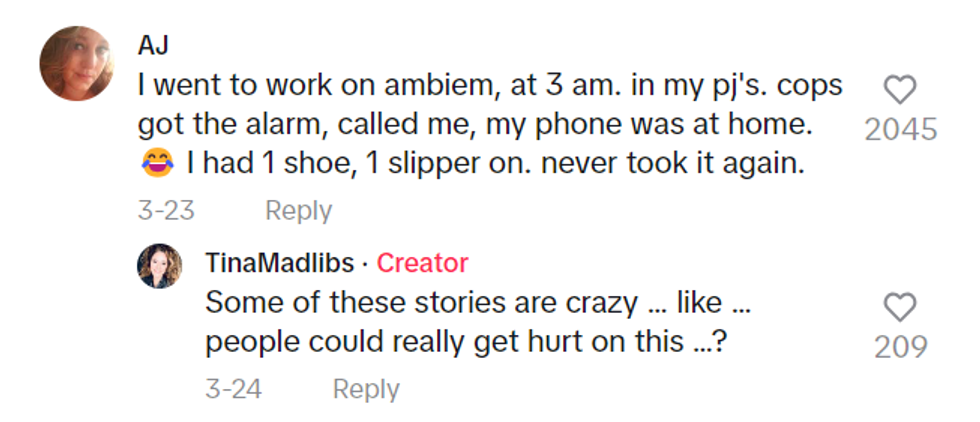The height and width of the screenshot is (422, 980).
Task: Click the red Creator badge
Action: click(423, 263)
